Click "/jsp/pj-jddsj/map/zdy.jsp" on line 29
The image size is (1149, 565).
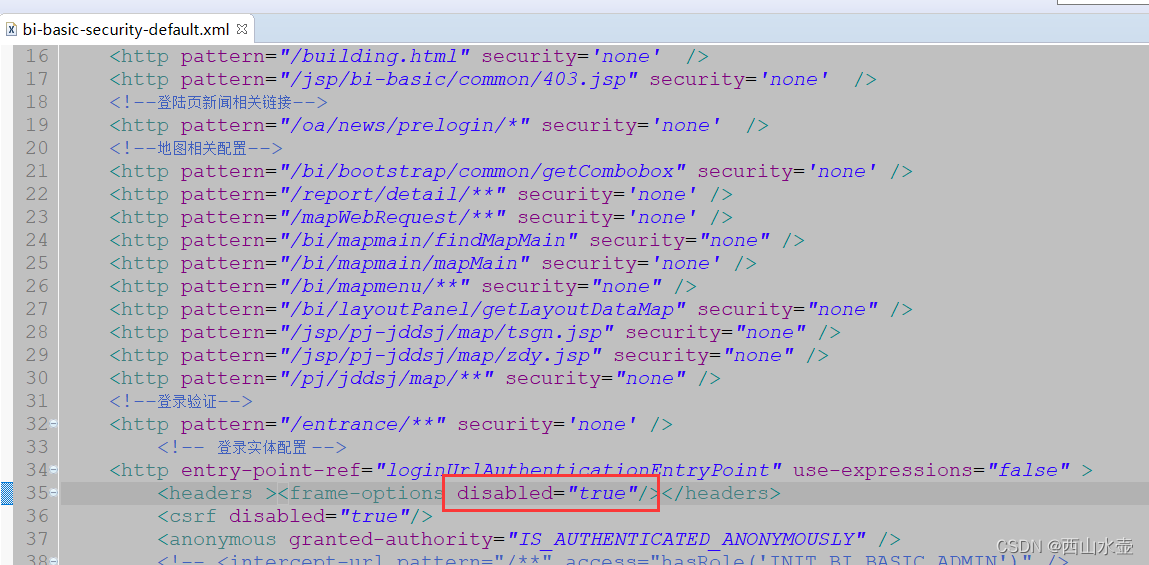pyautogui.click(x=440, y=355)
